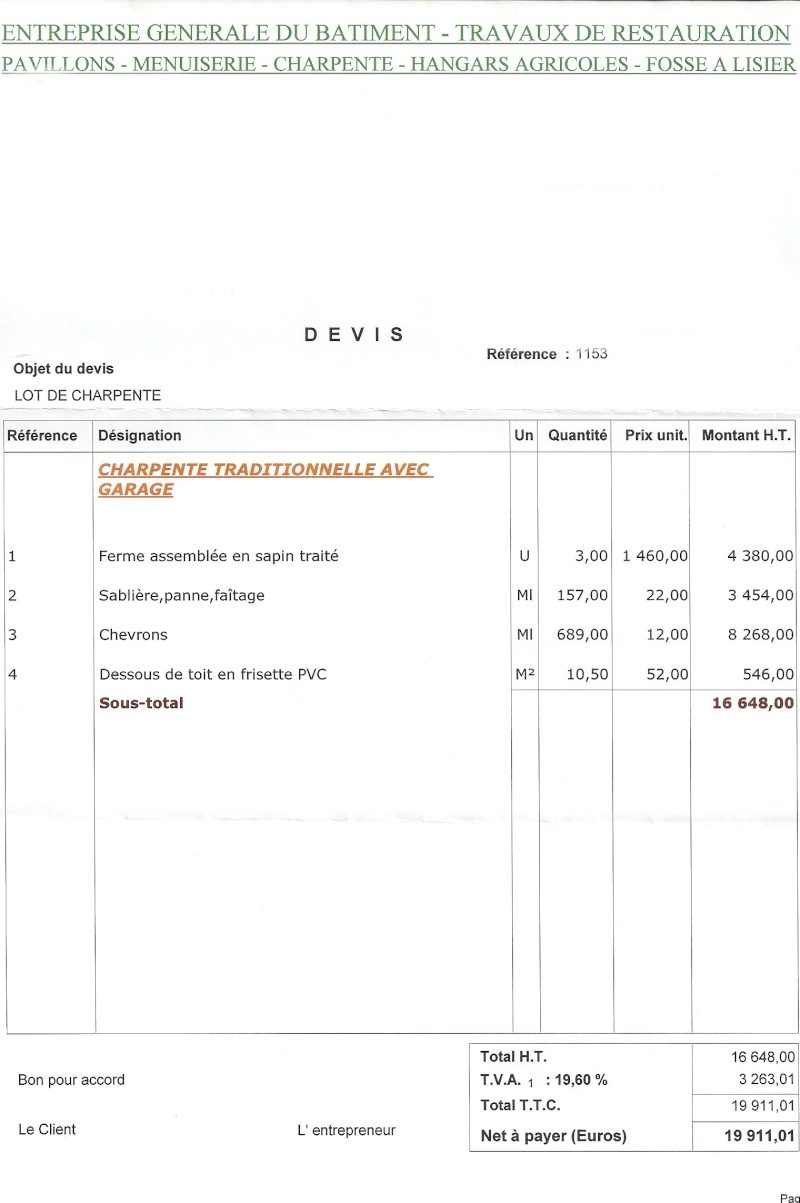Image resolution: width=800 pixels, height=1203 pixels.
Task: Select the Montant H.T. column header
Action: pos(746,435)
